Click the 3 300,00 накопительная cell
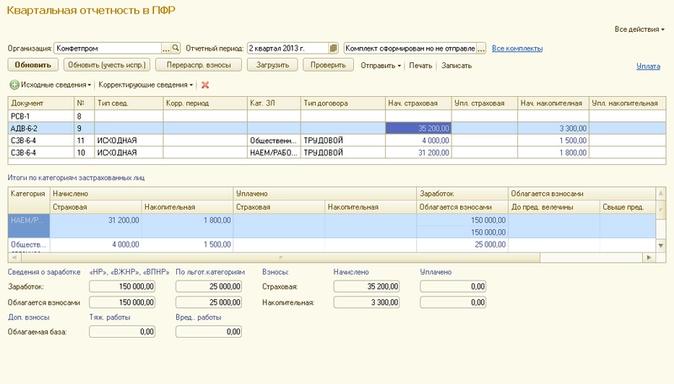 (553, 128)
